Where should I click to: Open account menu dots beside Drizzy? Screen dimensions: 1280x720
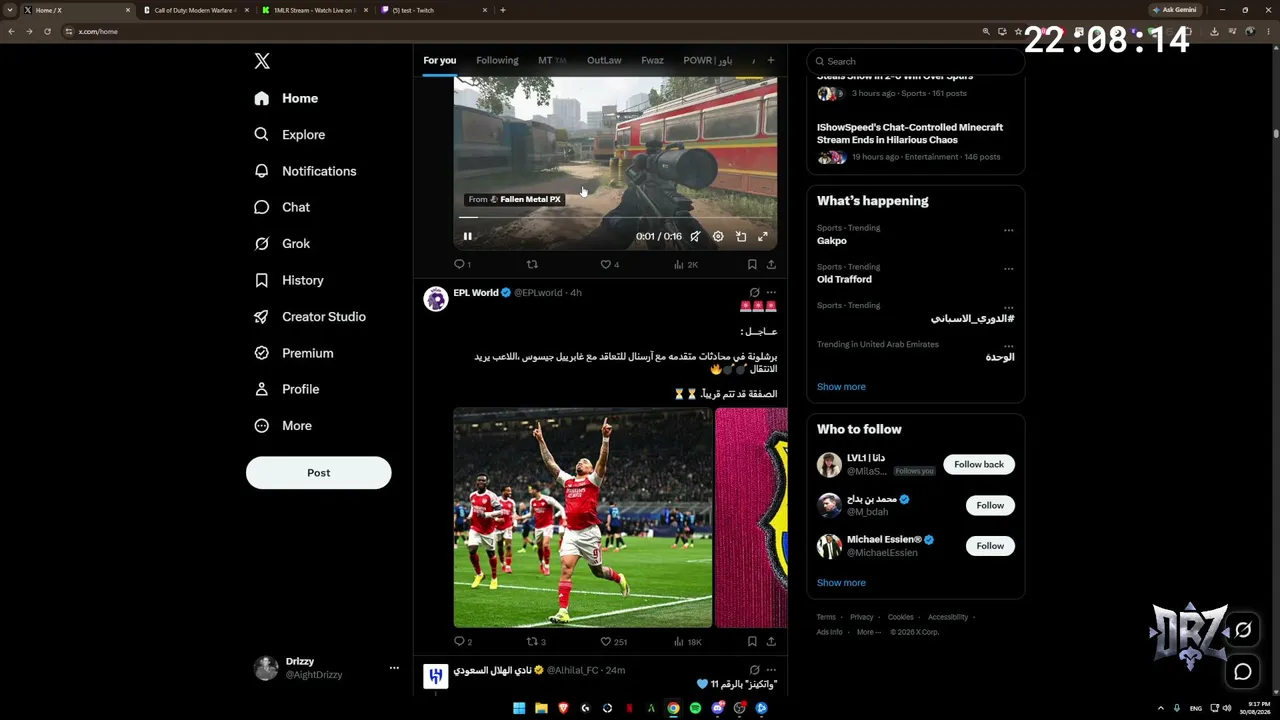394,668
